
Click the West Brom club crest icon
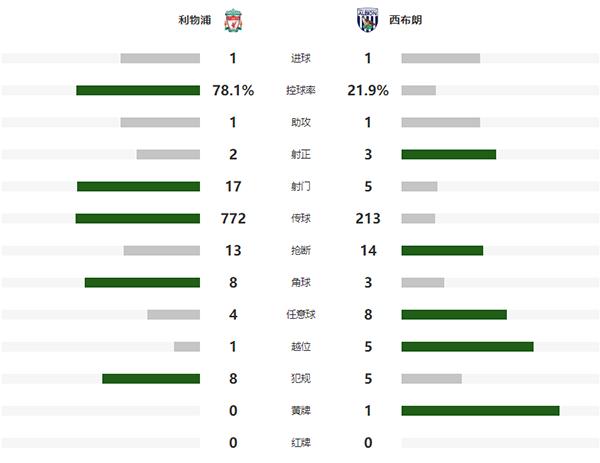point(367,21)
